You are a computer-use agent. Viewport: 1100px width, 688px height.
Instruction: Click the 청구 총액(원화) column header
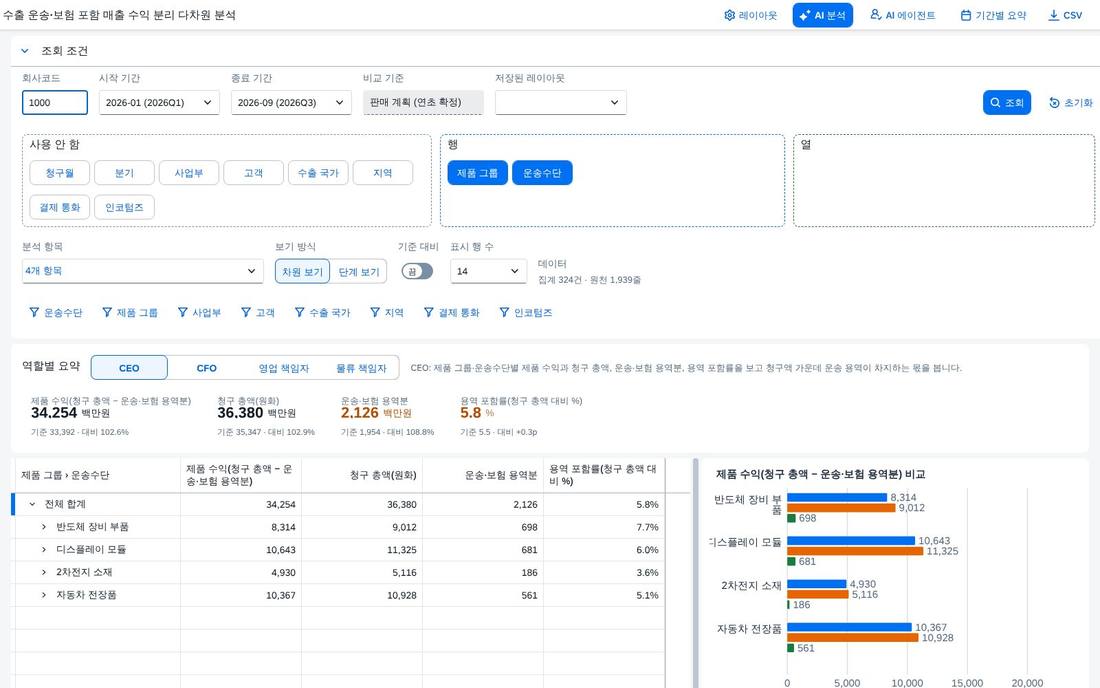(362, 475)
